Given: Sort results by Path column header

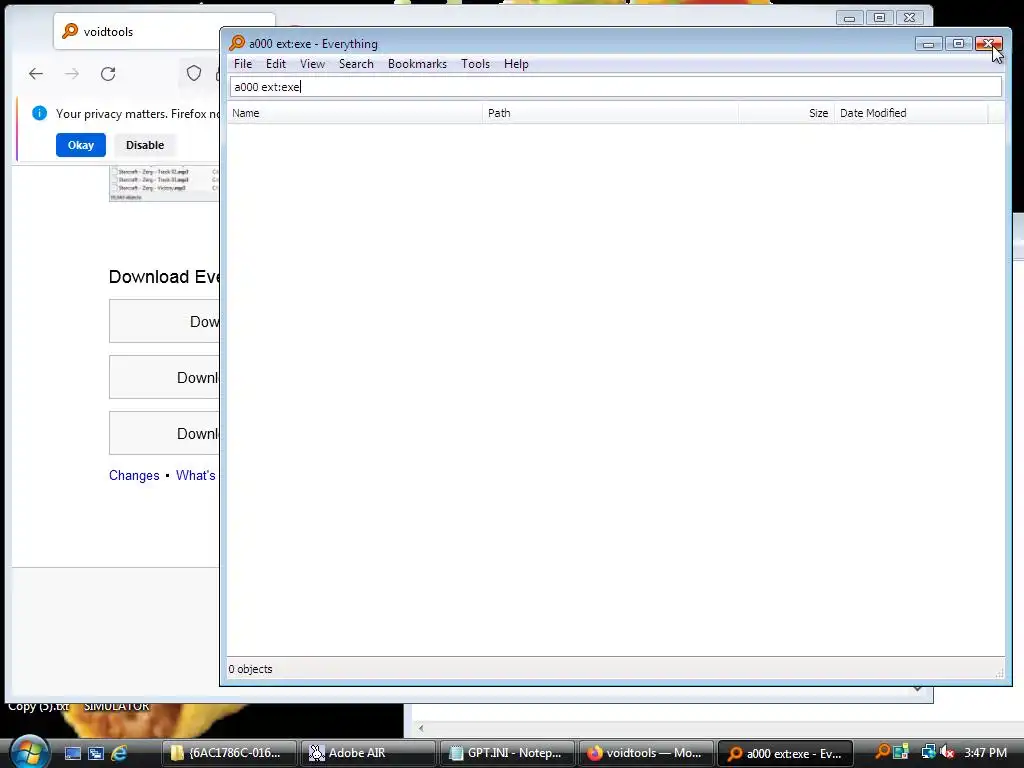Looking at the screenshot, I should [x=611, y=113].
